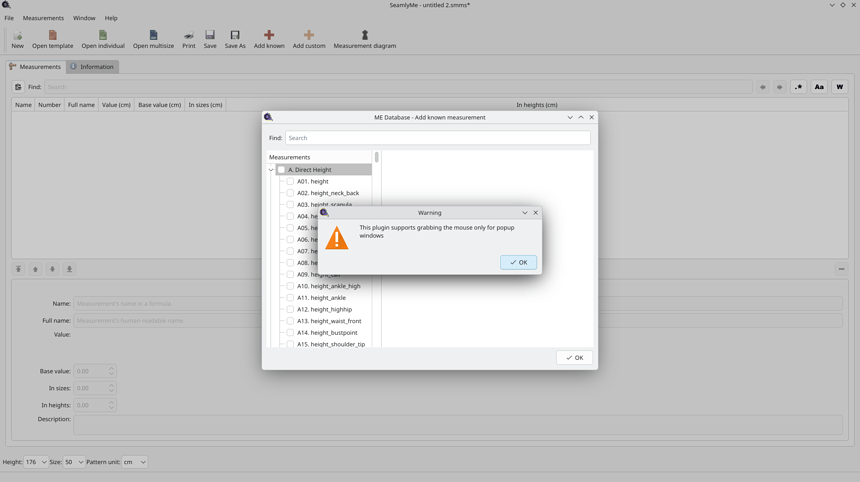Image resolution: width=860 pixels, height=482 pixels.
Task: Click the Open template icon
Action: tap(52, 39)
